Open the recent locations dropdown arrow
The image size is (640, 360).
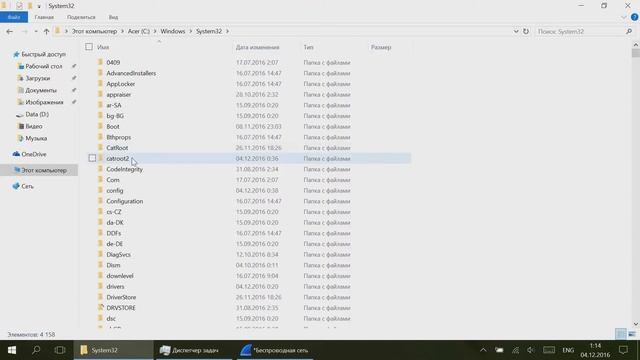[x=36, y=31]
